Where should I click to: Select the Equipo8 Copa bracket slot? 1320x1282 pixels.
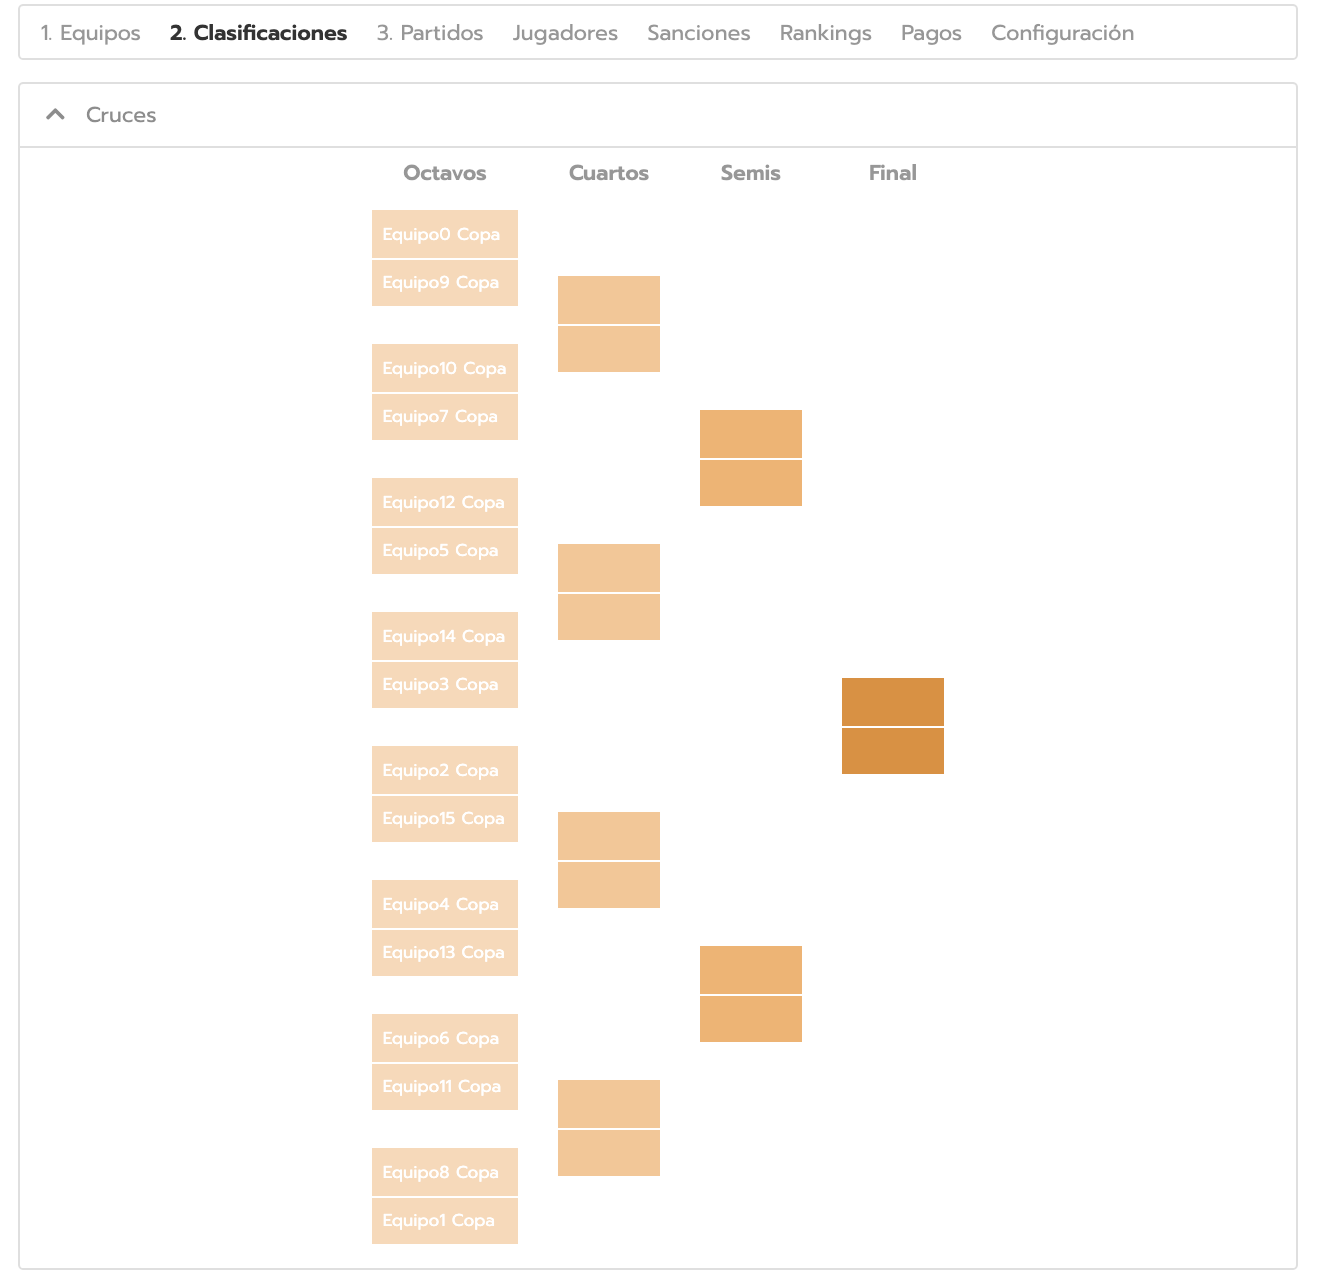445,1172
